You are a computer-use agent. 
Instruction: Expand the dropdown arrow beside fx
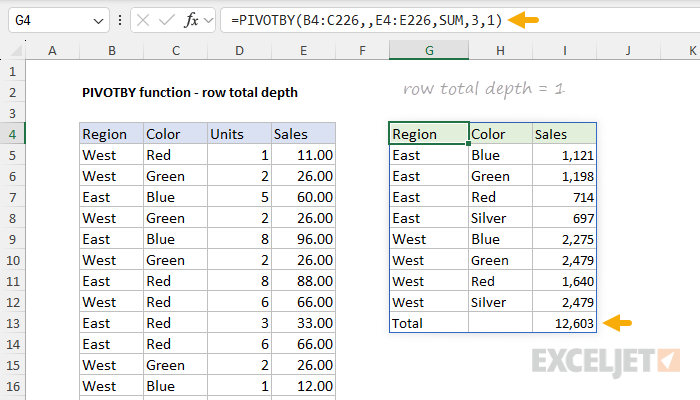point(208,20)
